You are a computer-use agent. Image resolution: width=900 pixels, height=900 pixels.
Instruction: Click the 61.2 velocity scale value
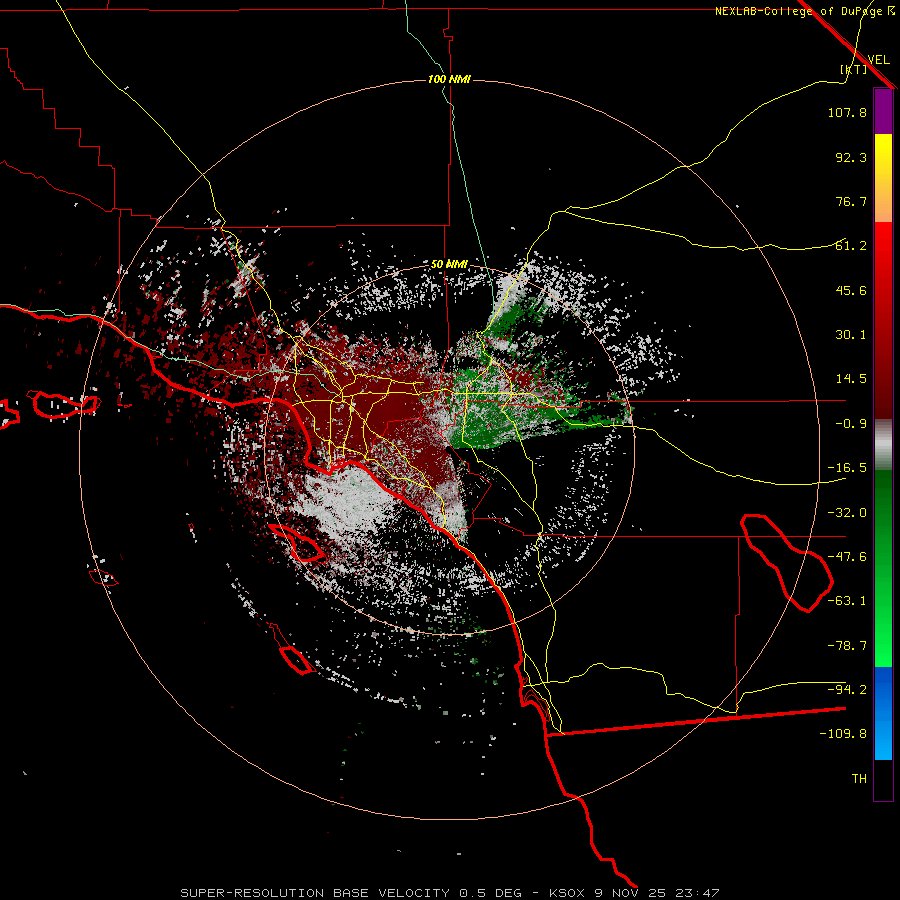coord(851,246)
